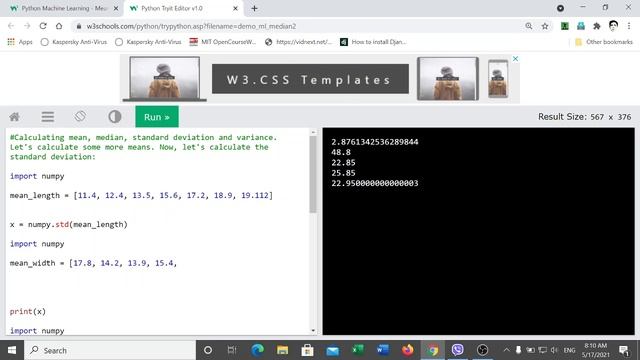Open the Chrome profile avatar
This screenshot has height=360, width=640.
(x=613, y=26)
